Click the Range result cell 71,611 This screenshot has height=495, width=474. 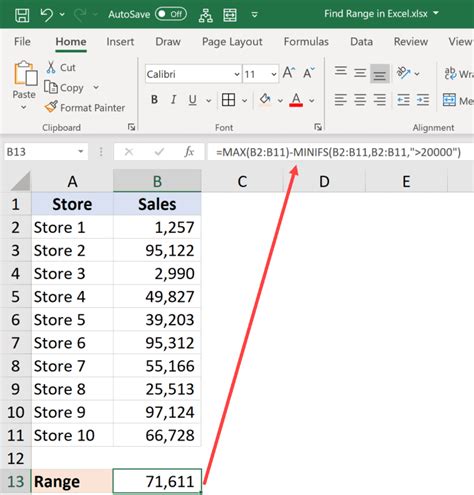157,481
